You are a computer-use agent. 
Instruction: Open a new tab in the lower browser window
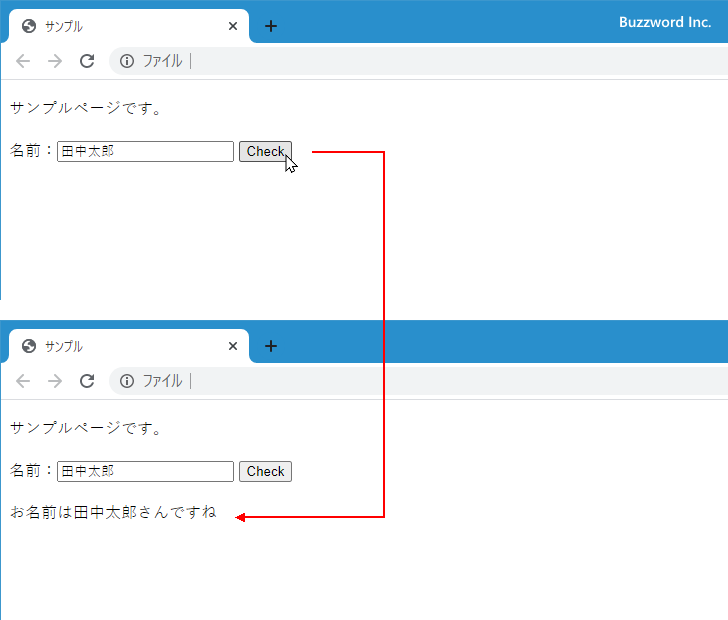point(271,346)
